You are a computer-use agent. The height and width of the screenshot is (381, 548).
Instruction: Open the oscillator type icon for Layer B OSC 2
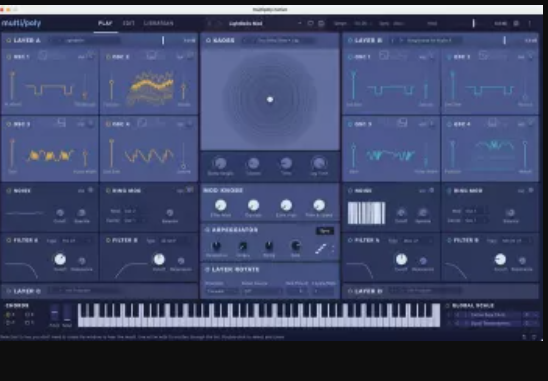point(483,55)
